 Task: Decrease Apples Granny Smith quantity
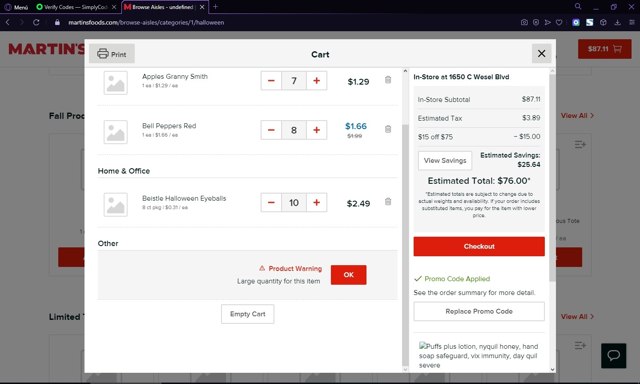[x=271, y=81]
